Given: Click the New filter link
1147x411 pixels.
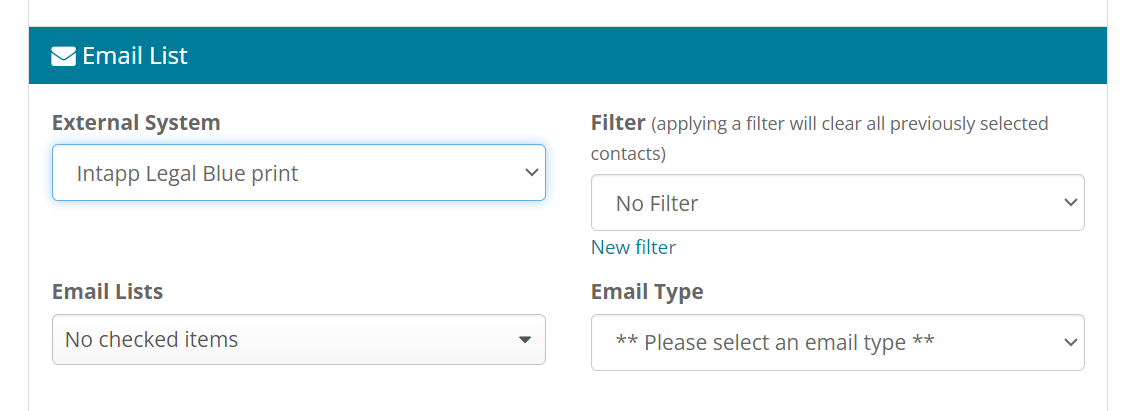Looking at the screenshot, I should point(633,247).
